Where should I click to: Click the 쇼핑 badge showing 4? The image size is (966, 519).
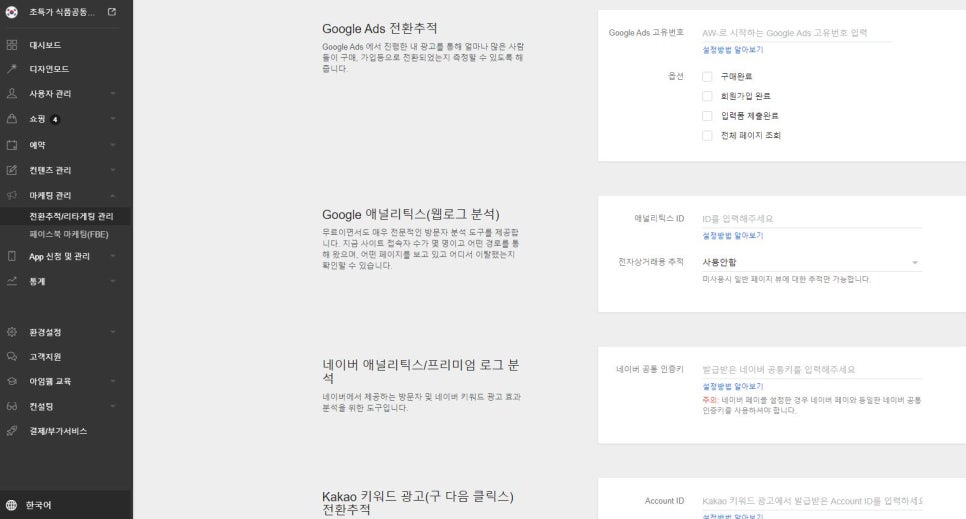[55, 120]
